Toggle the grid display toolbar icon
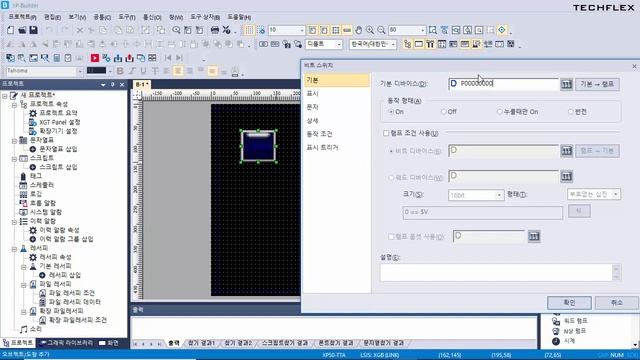This screenshot has height=360, width=640. [x=249, y=30]
